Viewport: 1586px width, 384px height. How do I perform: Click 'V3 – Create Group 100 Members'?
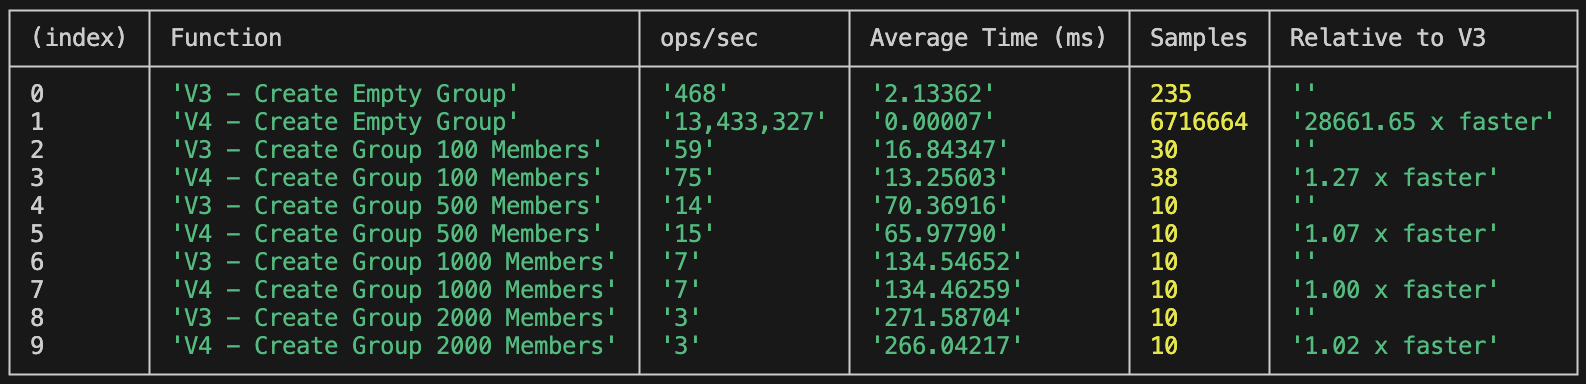coord(387,150)
